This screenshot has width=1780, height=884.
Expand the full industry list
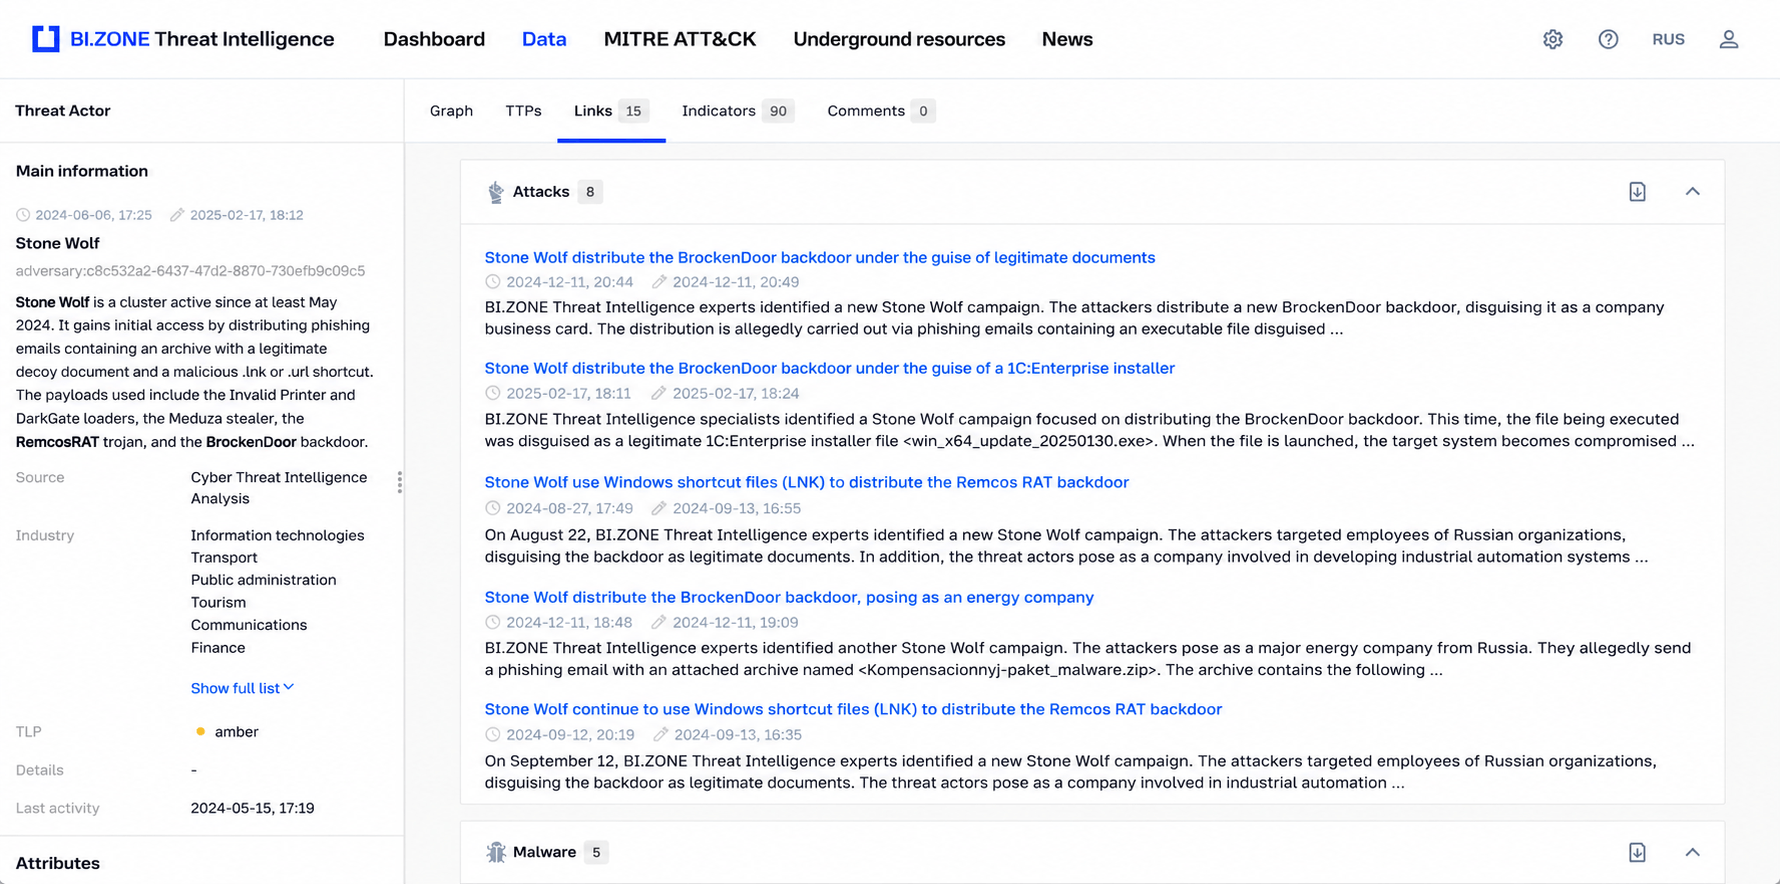(242, 688)
